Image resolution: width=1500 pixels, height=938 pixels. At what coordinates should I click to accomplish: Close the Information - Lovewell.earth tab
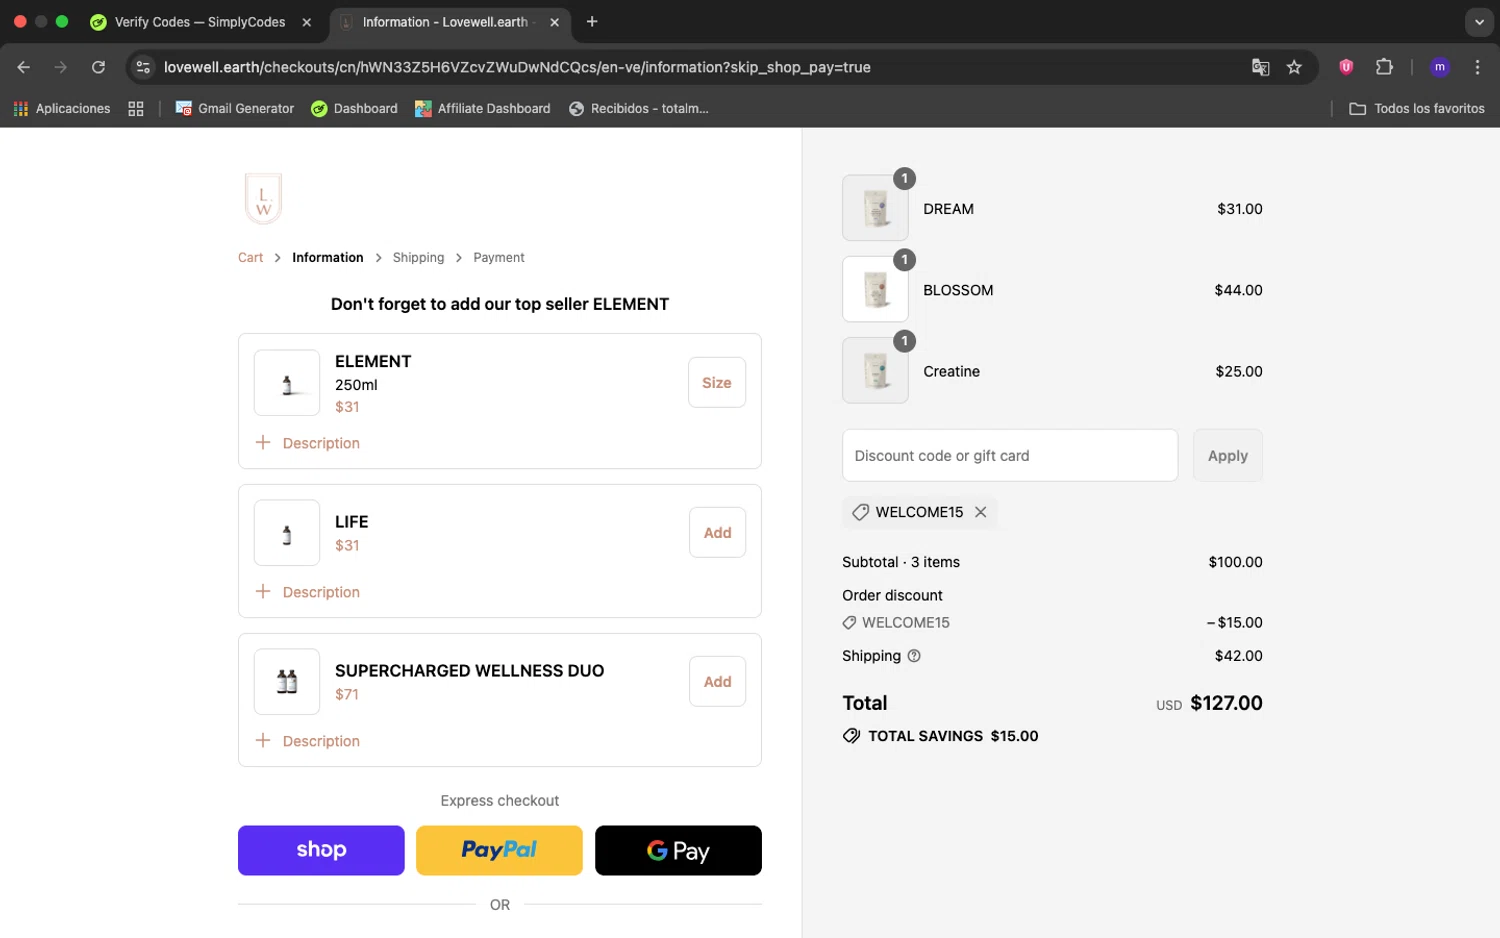coord(554,22)
